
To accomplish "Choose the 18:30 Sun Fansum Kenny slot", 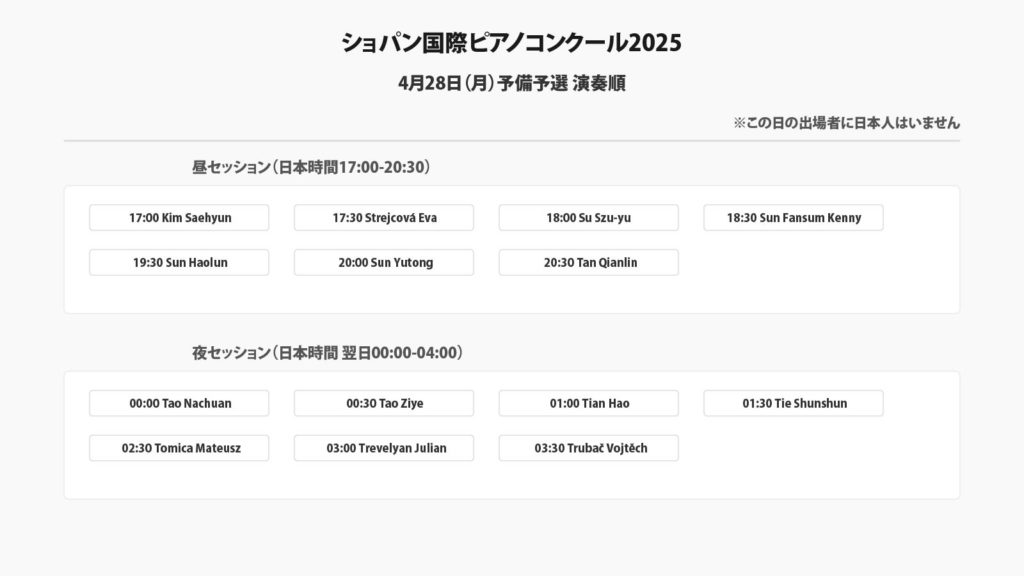I will [793, 218].
